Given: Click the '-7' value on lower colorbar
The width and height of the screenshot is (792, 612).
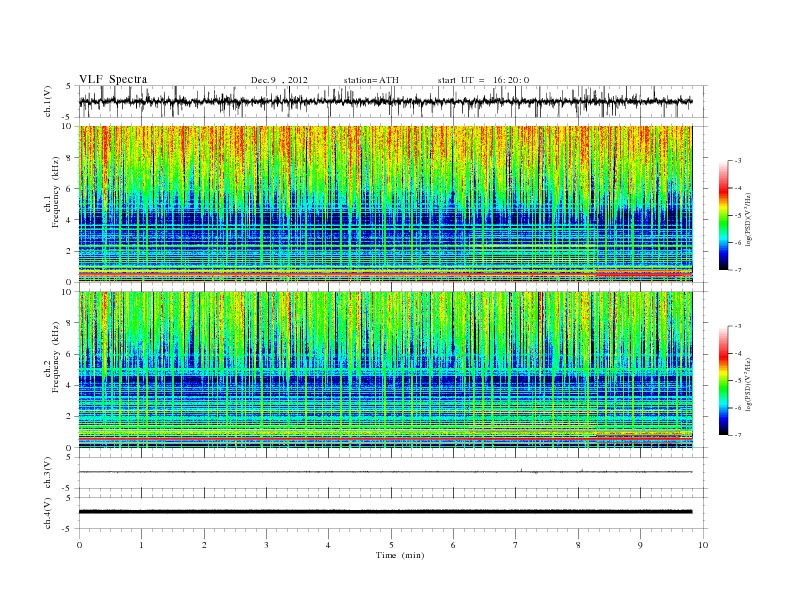Looking at the screenshot, I should [737, 435].
